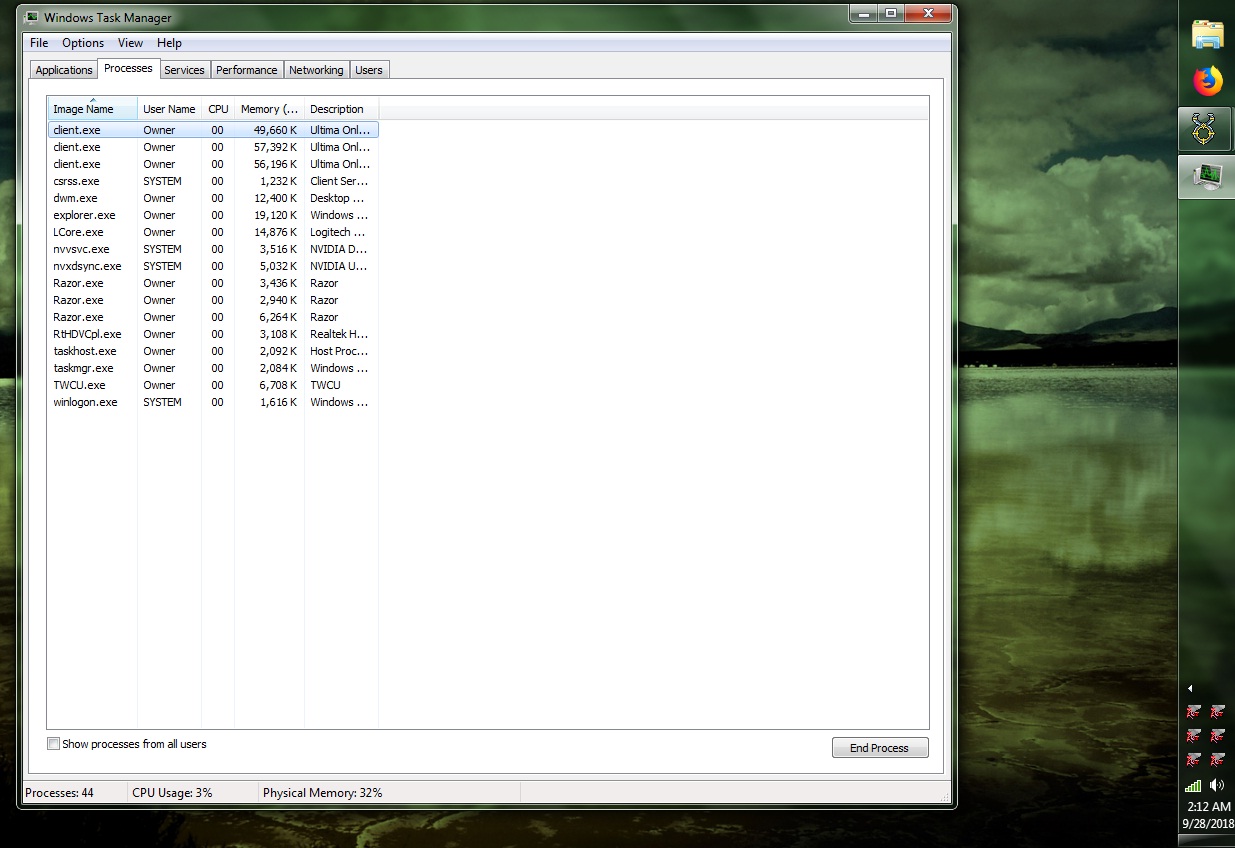Select the dwm.exe process row
The width and height of the screenshot is (1235, 848).
(213, 198)
